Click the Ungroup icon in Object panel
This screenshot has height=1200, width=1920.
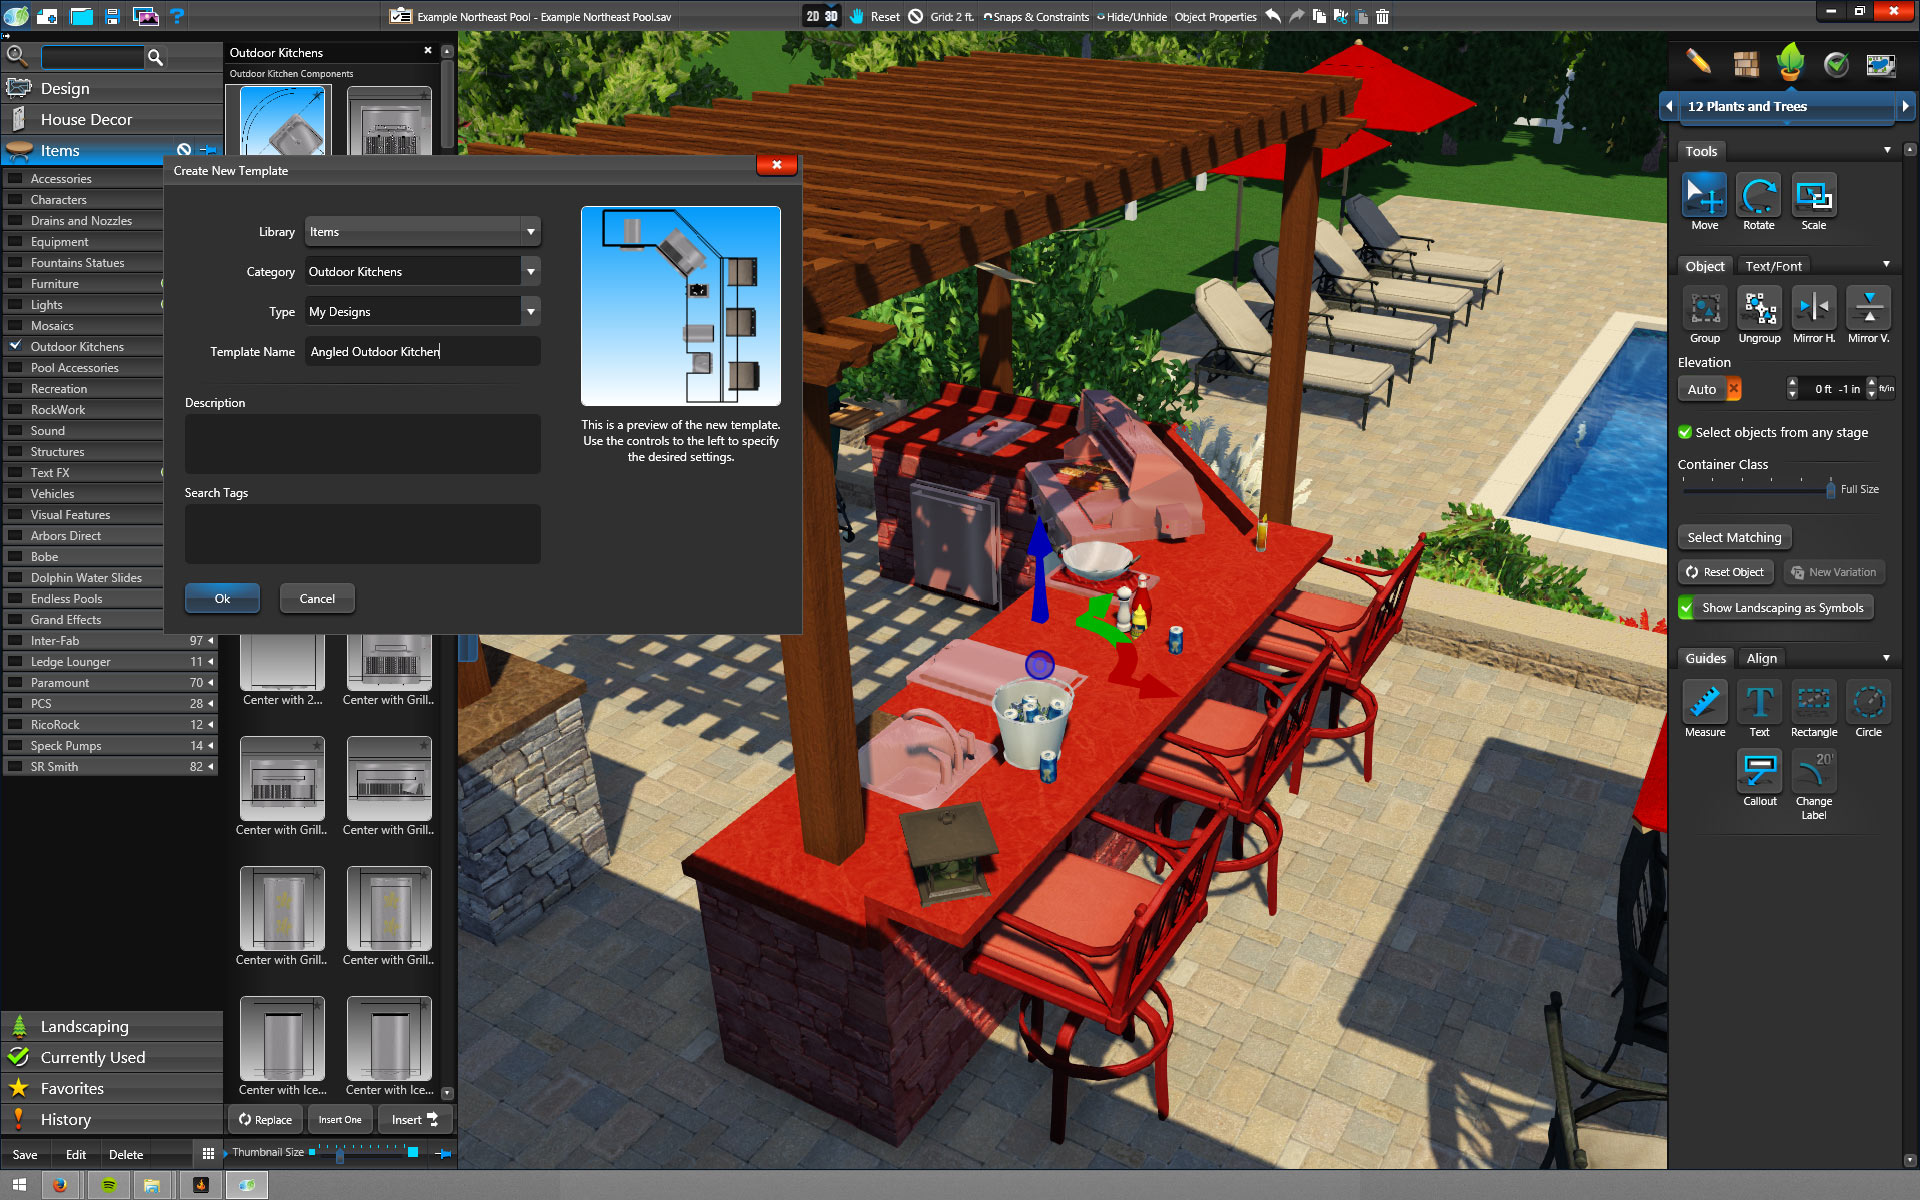point(1758,310)
